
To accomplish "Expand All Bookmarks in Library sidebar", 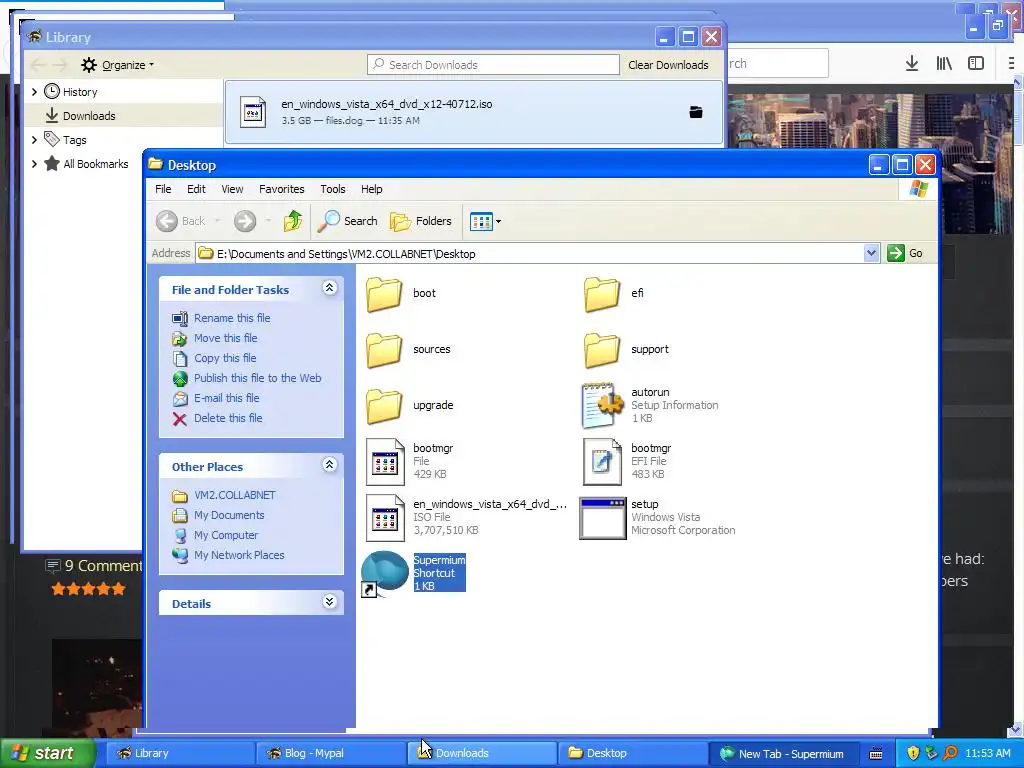I will coord(35,164).
